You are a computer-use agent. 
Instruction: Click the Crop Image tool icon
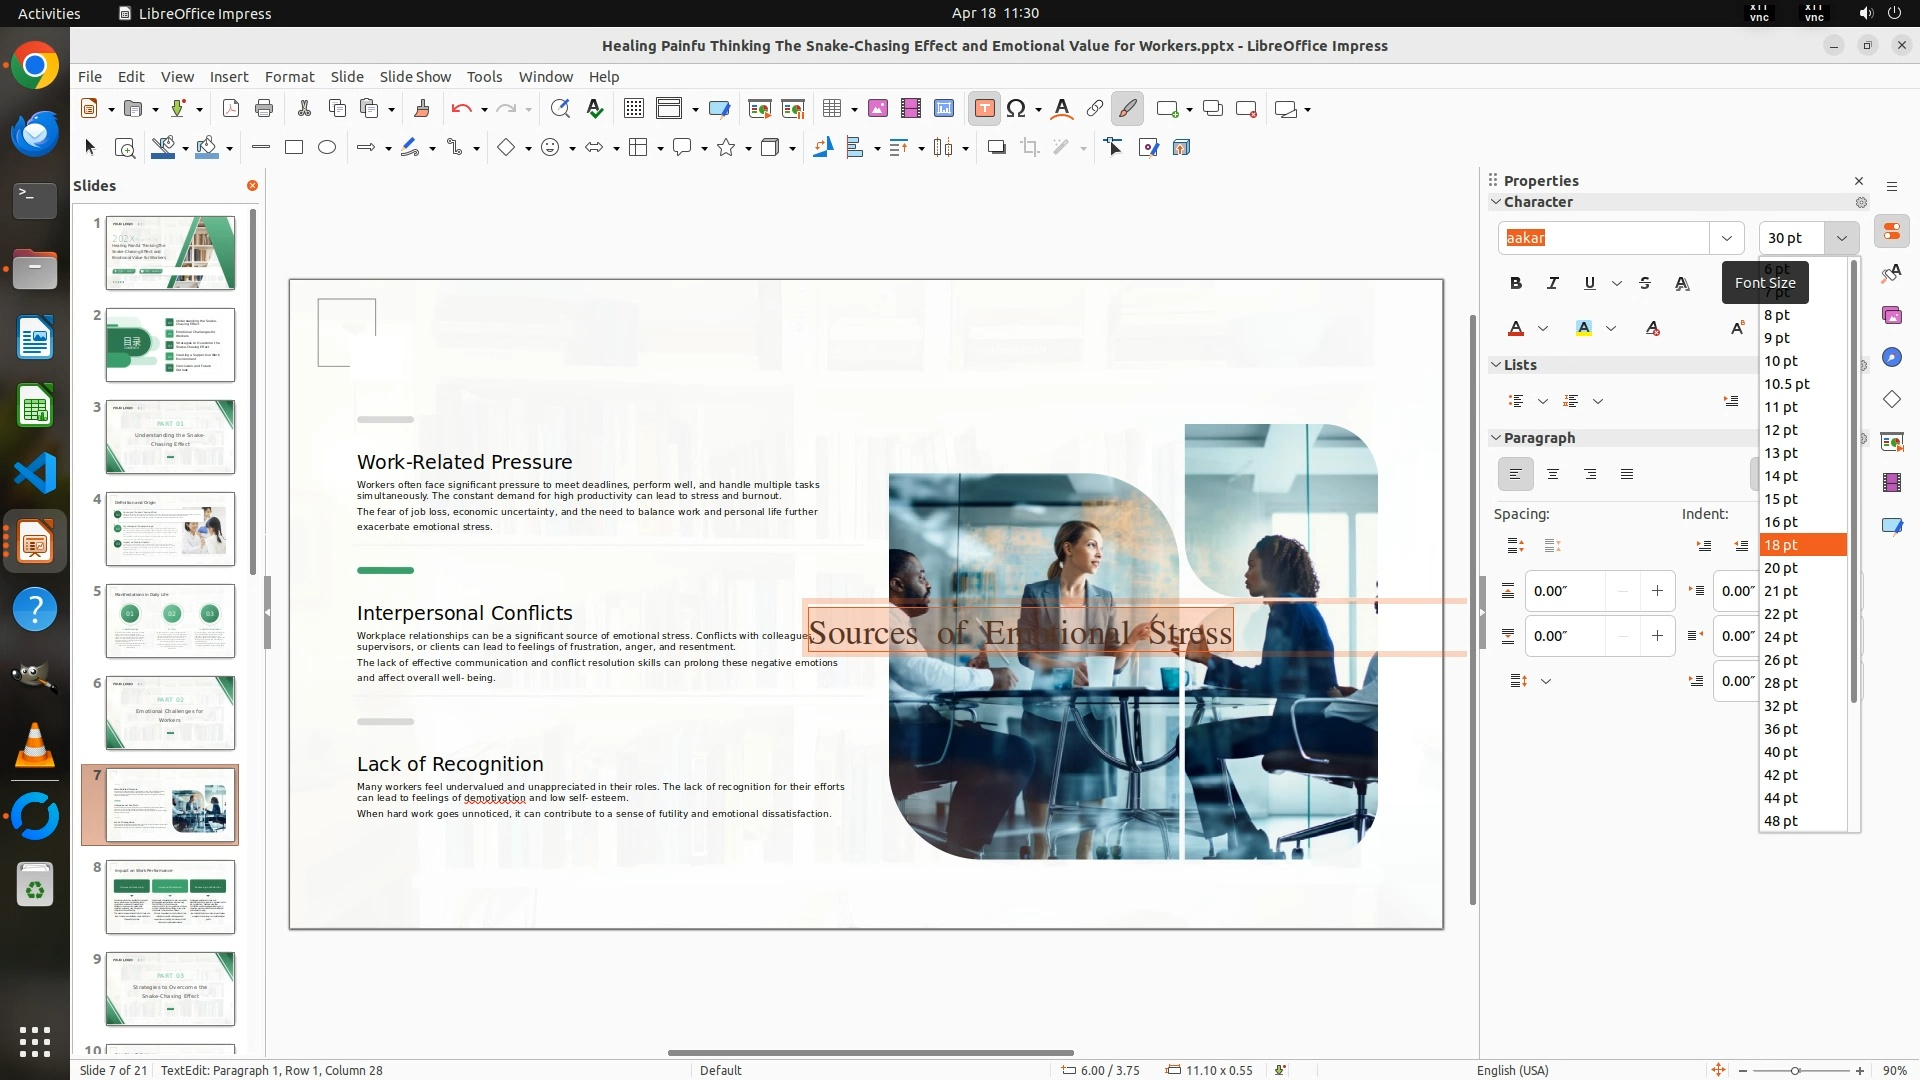tap(1029, 148)
